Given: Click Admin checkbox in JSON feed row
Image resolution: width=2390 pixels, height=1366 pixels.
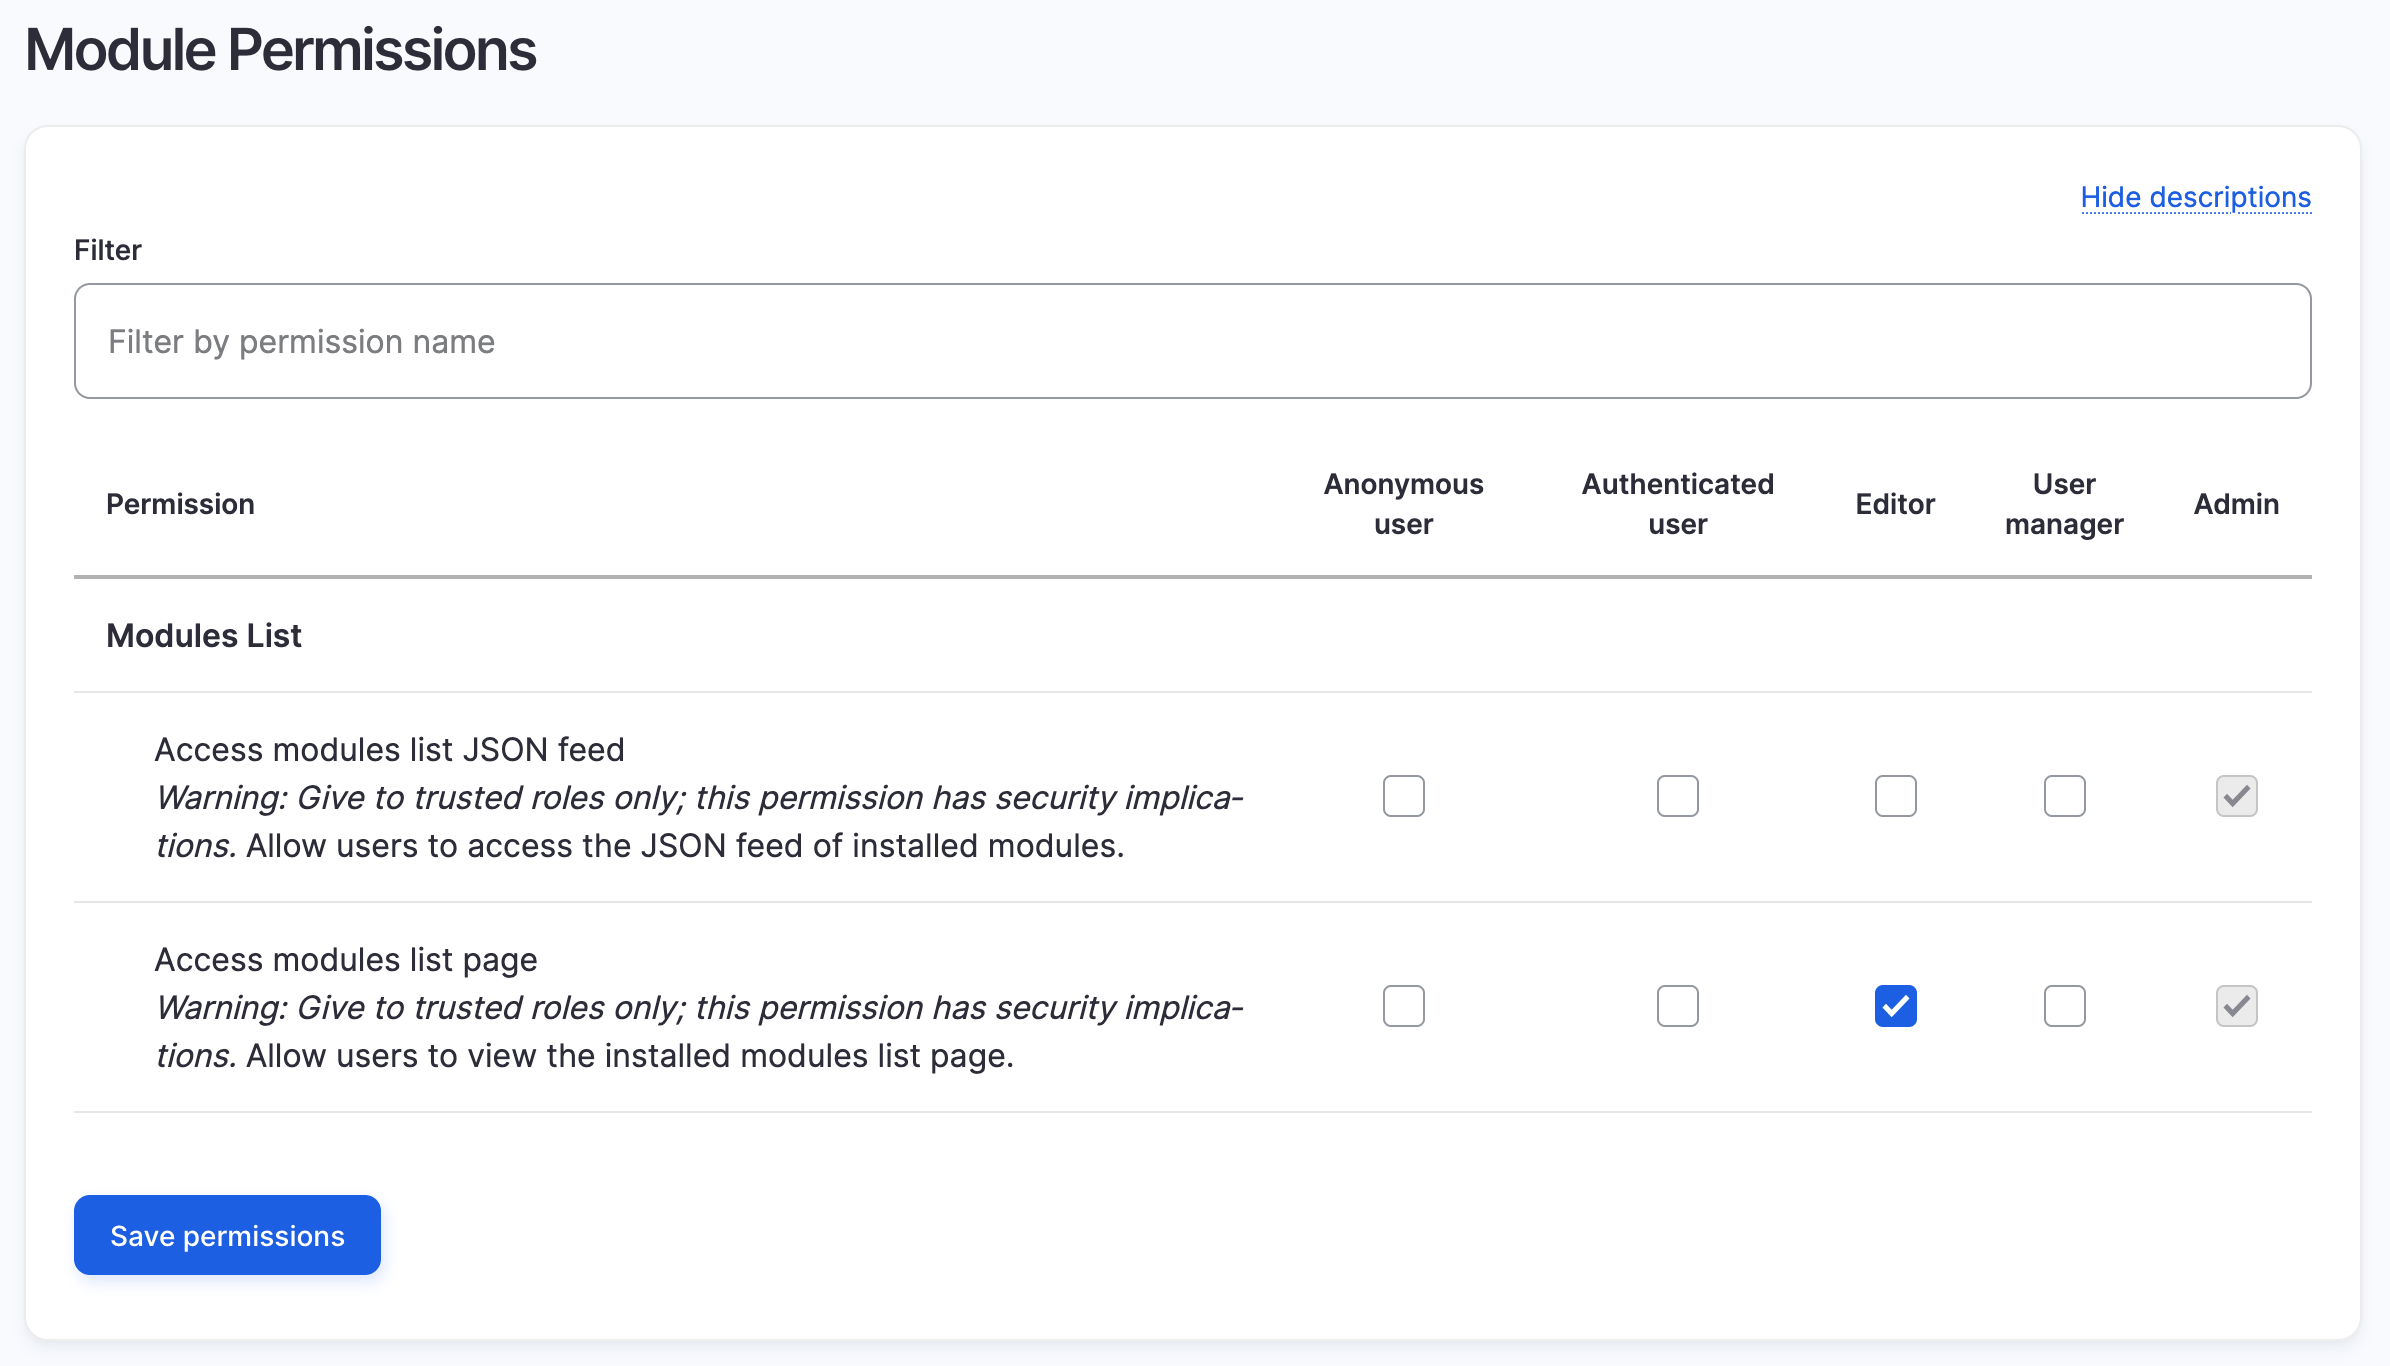Looking at the screenshot, I should pyautogui.click(x=2236, y=796).
